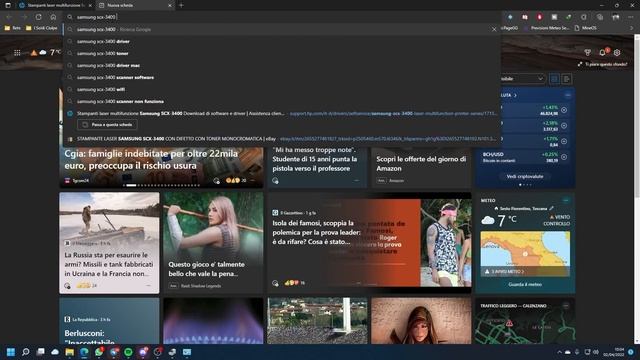Viewport: 640px width, 360px height.
Task: Open the page settings gear icon
Action: (617, 53)
